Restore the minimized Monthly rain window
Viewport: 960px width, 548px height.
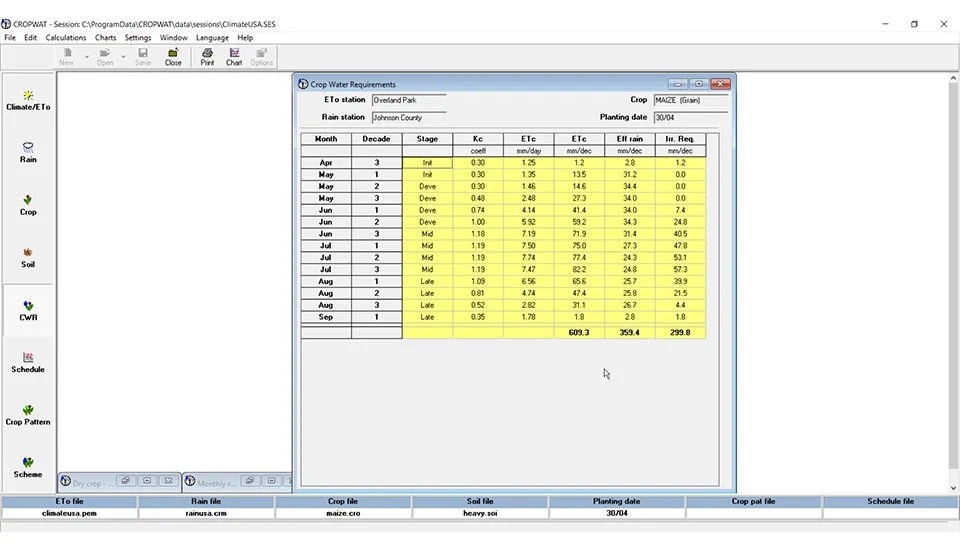(250, 482)
